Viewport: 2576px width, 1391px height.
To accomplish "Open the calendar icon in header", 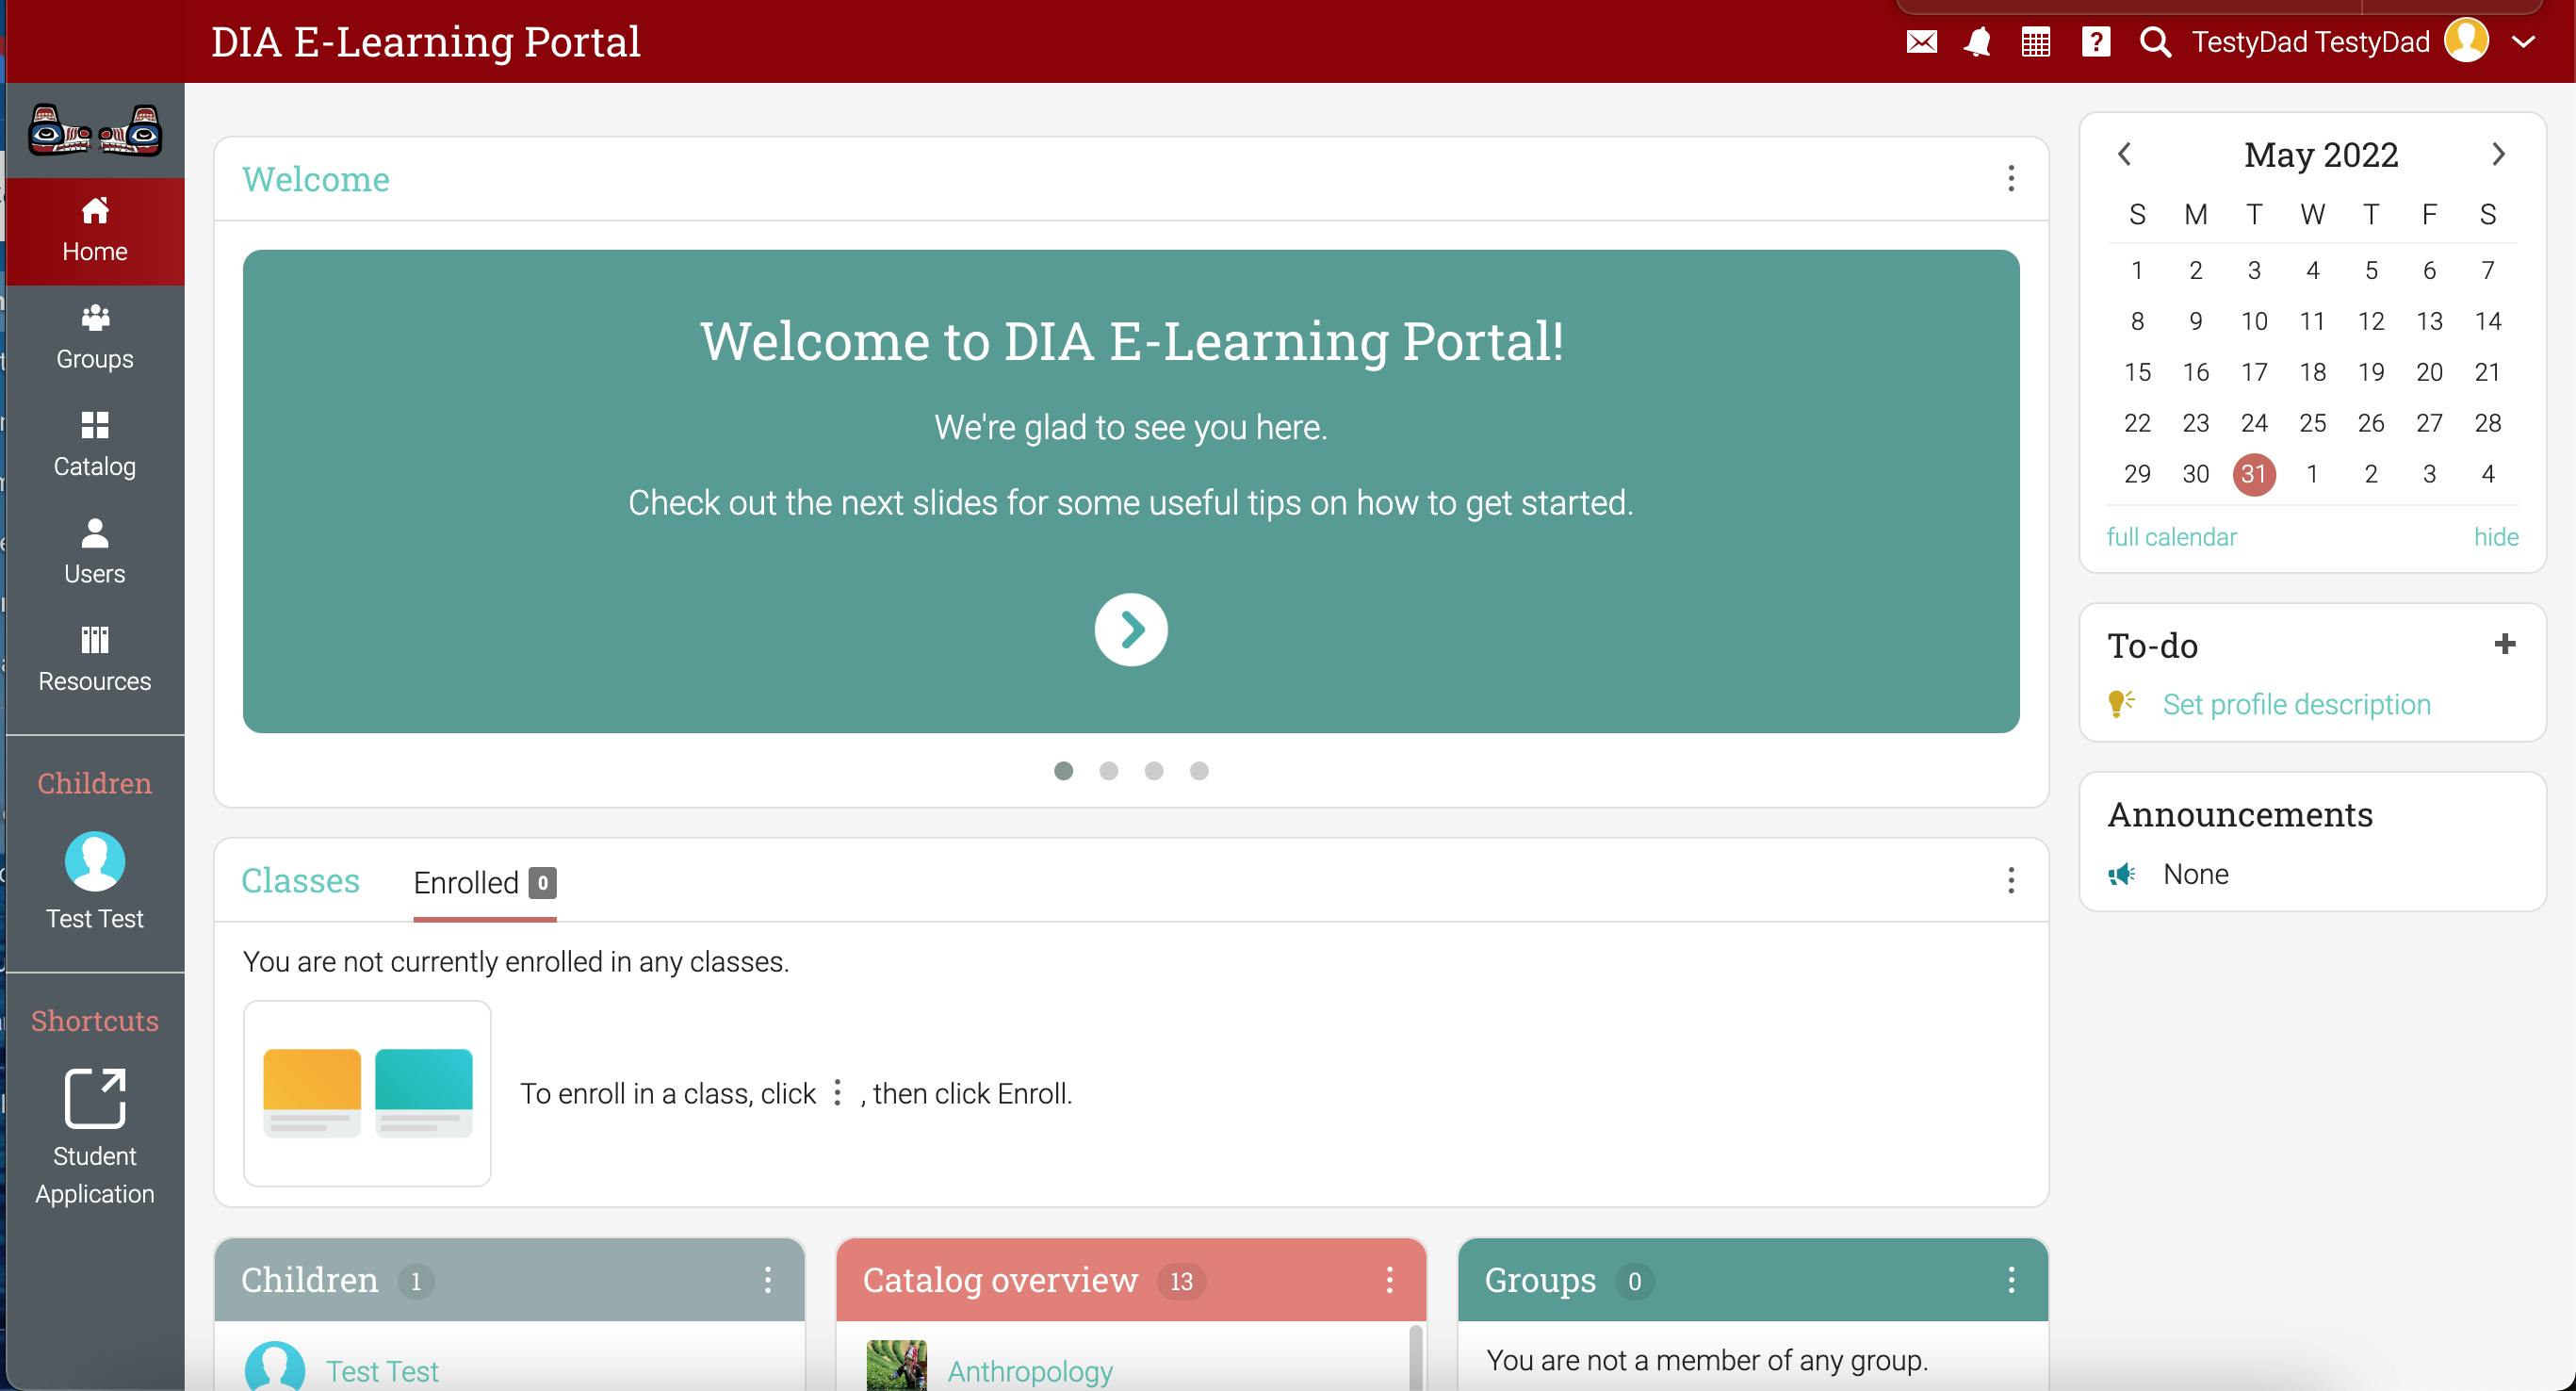I will (2035, 42).
